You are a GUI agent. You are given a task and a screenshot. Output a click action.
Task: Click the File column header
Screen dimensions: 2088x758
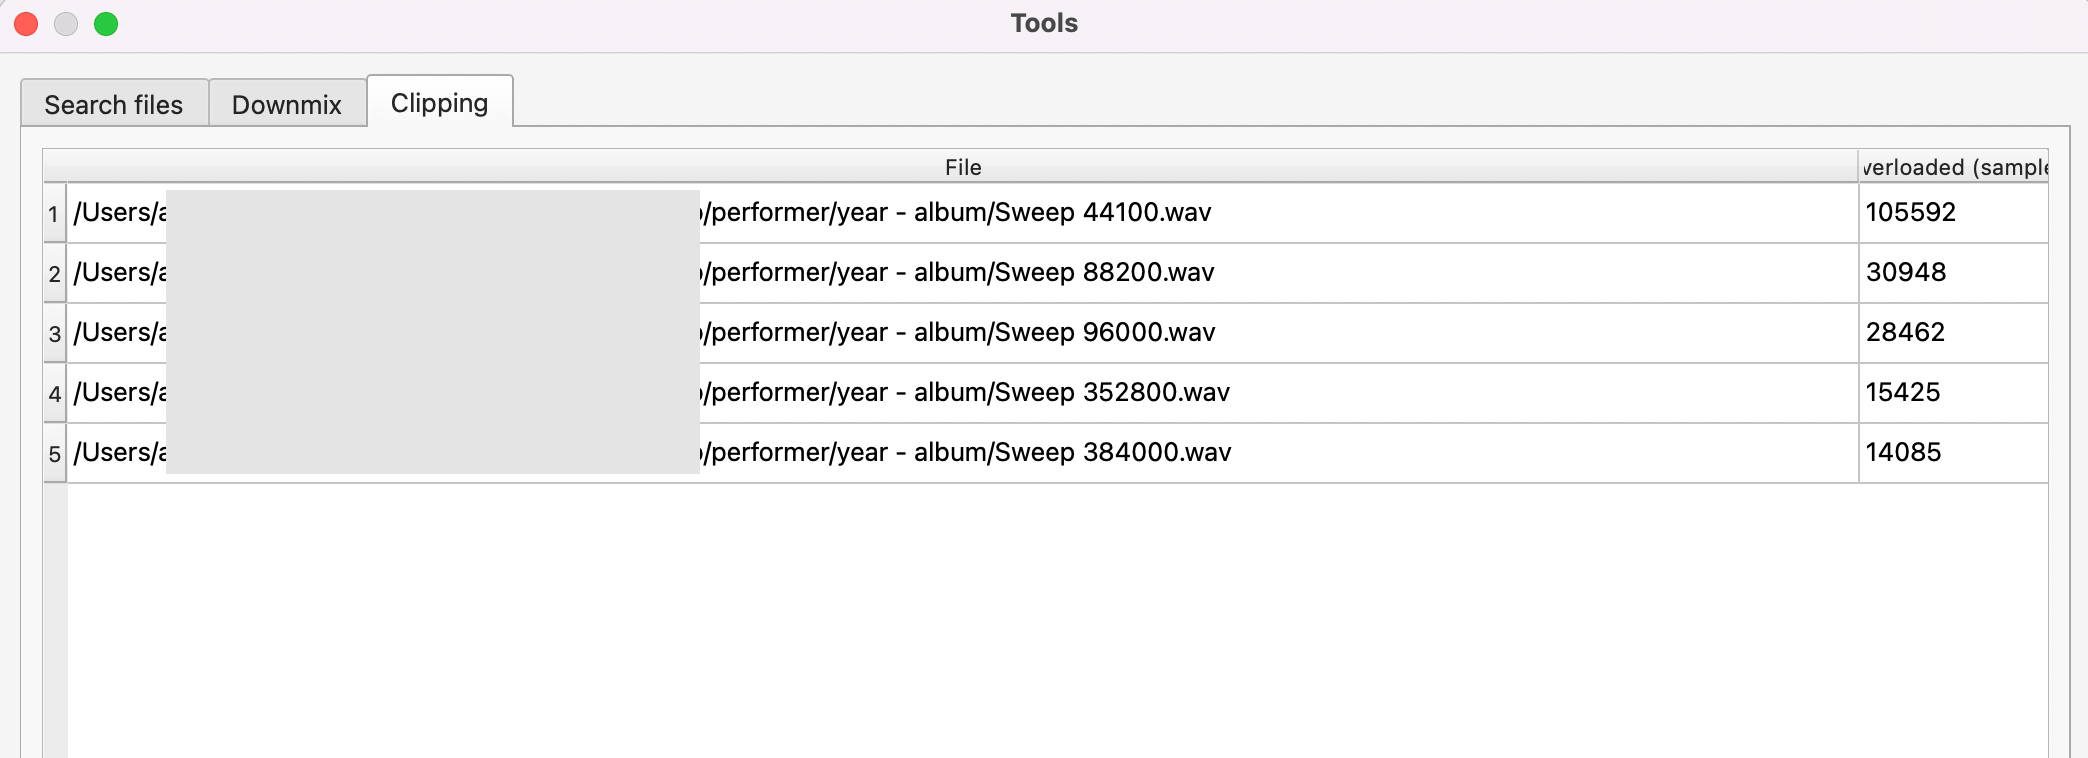click(x=962, y=167)
